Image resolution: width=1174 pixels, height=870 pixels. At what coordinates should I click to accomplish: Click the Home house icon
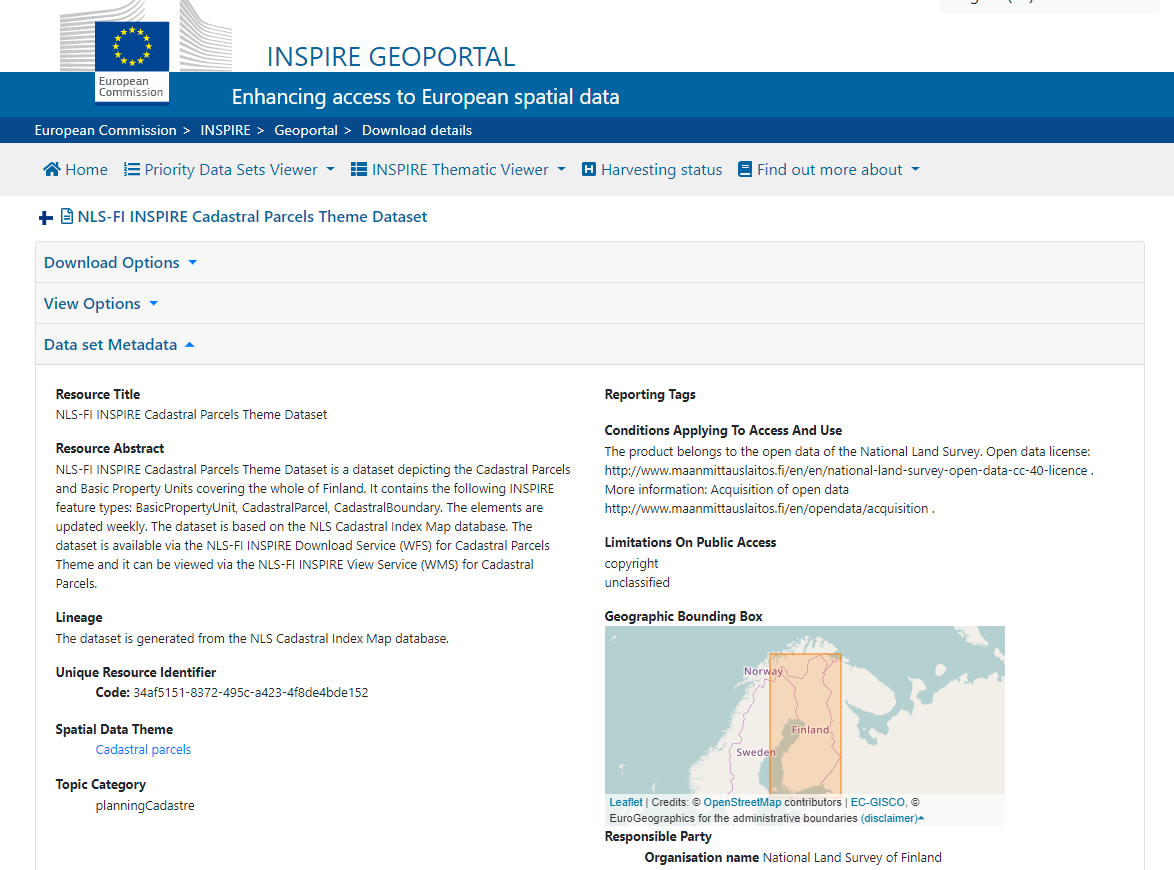pos(52,170)
